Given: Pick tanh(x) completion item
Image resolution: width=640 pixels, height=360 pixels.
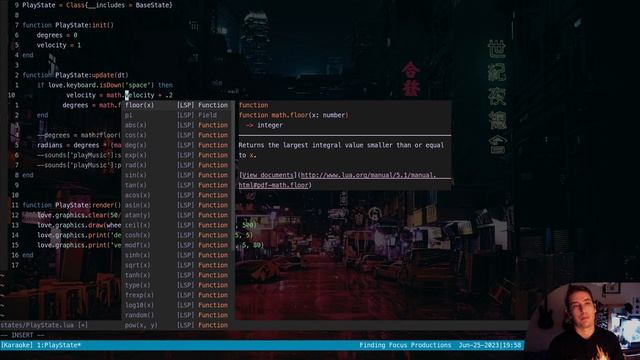Looking at the screenshot, I should (x=178, y=275).
